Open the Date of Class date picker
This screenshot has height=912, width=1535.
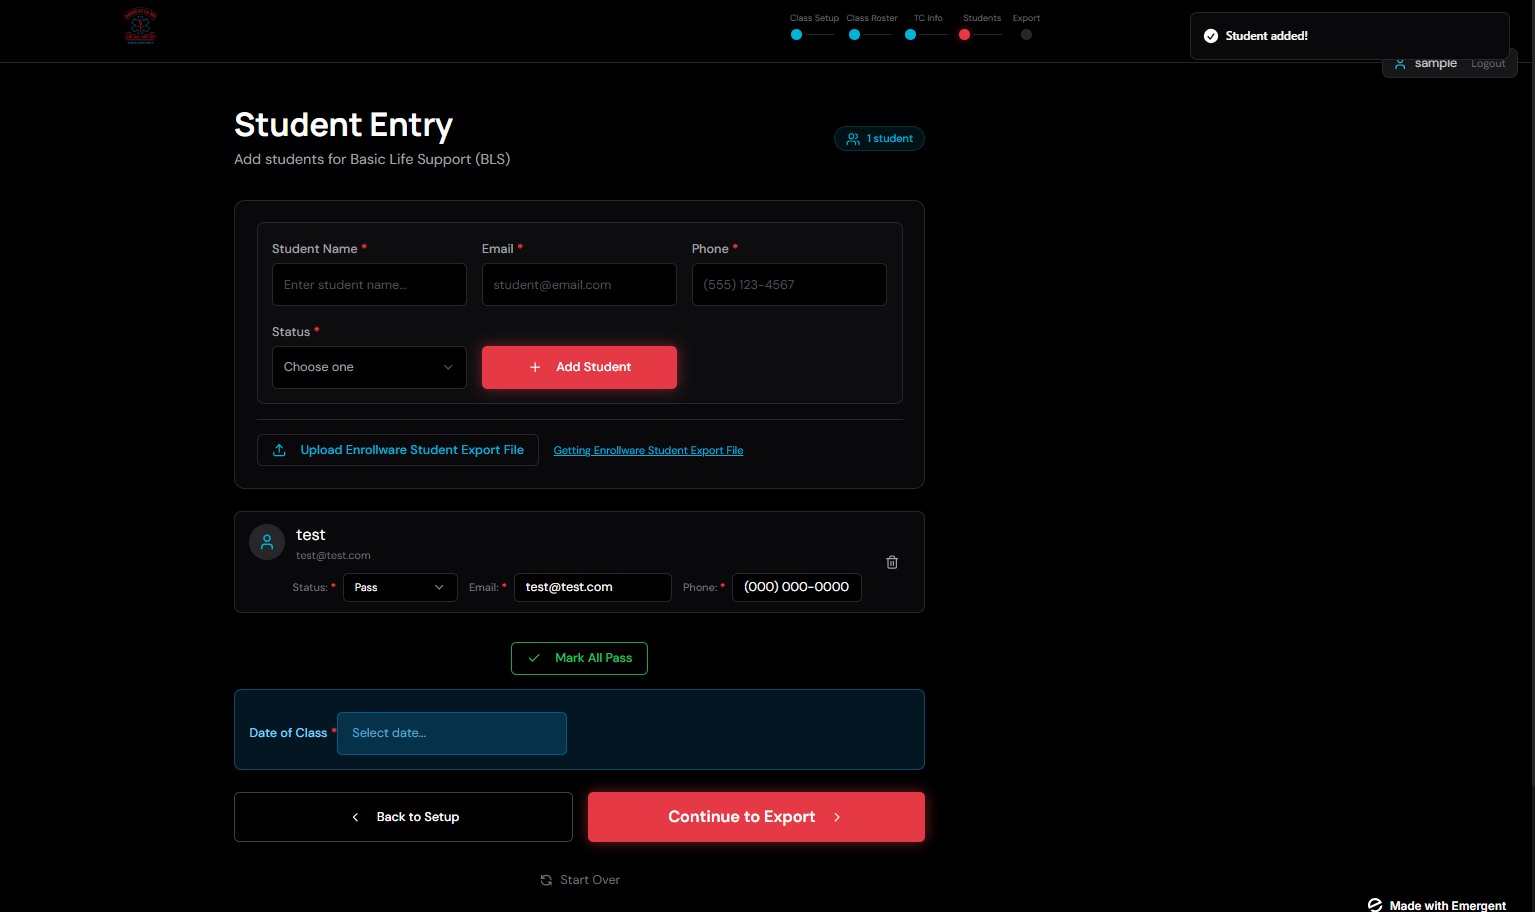tap(452, 733)
